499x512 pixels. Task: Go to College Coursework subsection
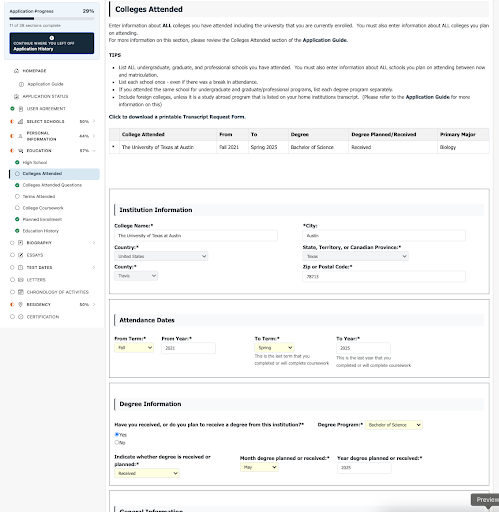tap(43, 208)
